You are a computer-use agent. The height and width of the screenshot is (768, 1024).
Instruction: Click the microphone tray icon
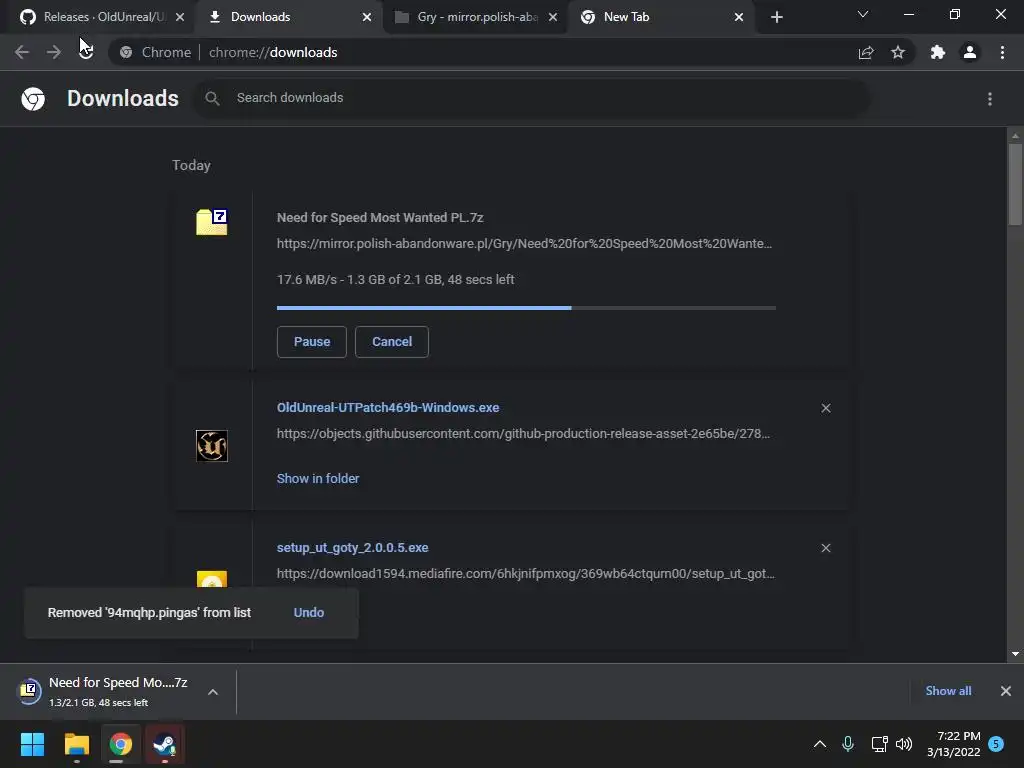pos(848,744)
